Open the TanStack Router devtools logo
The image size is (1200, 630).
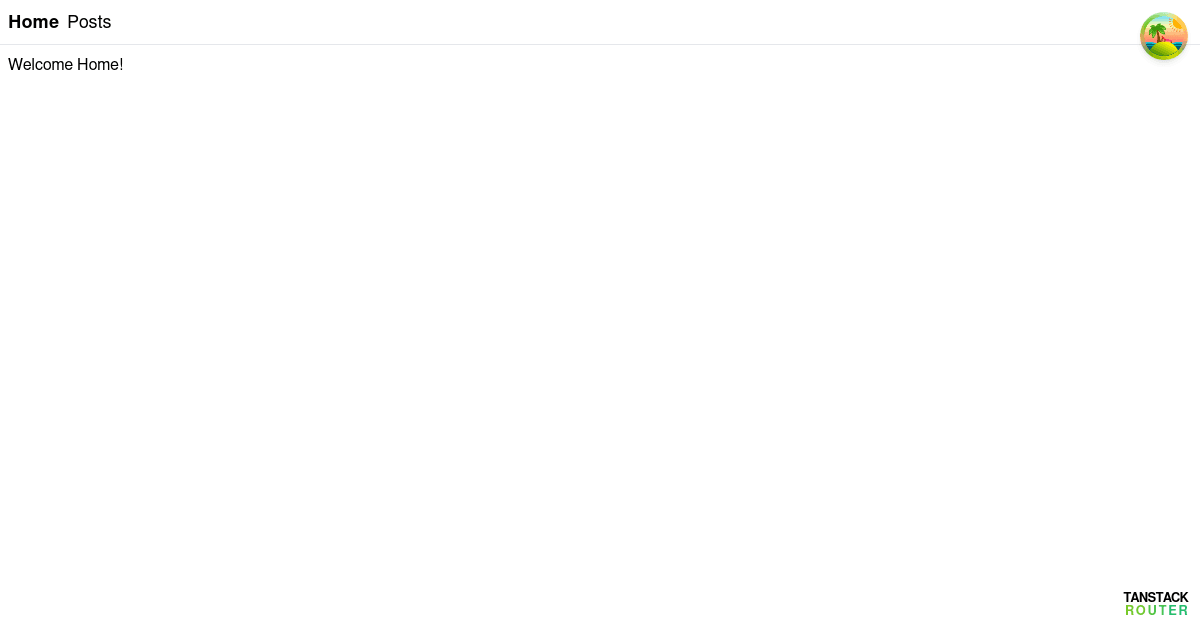point(1156,604)
